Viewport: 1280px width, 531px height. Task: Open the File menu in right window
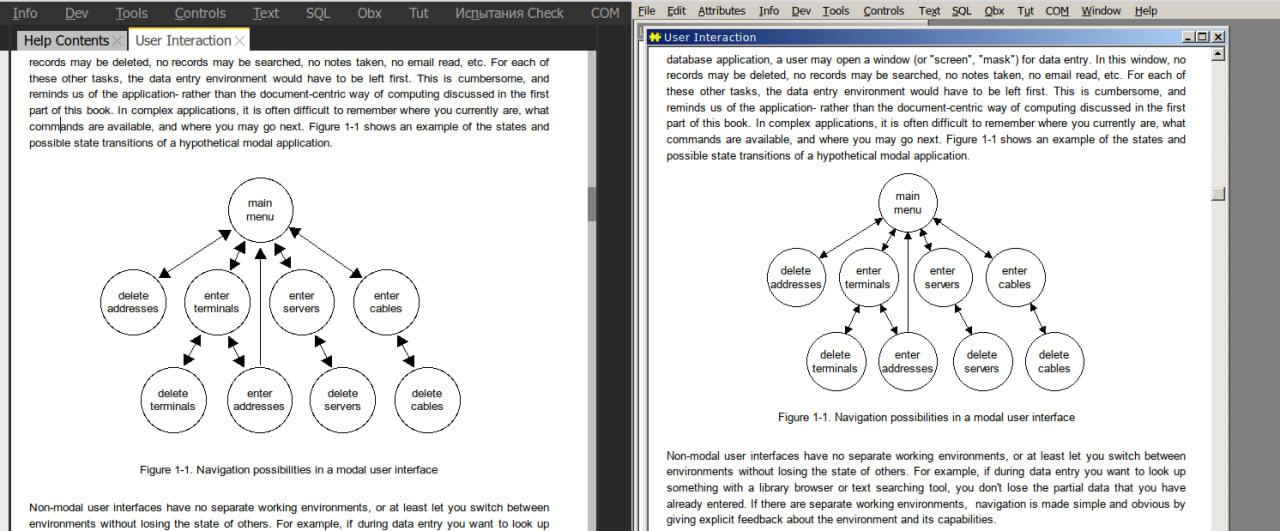[x=647, y=11]
